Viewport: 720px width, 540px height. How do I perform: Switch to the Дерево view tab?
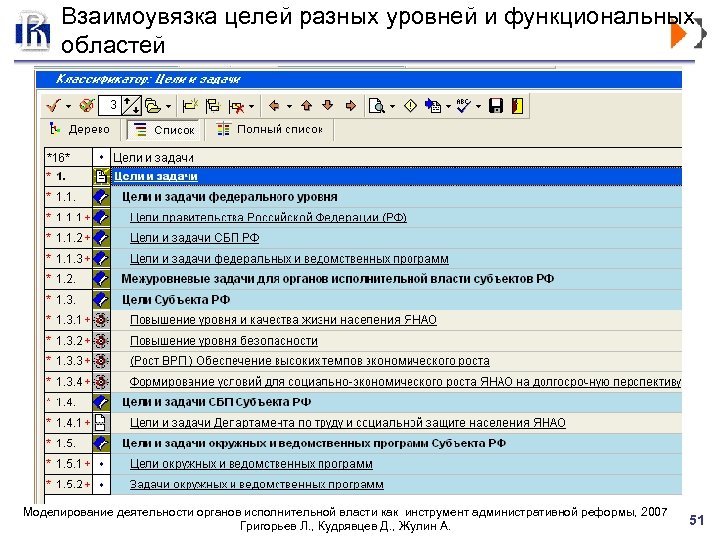coord(80,130)
